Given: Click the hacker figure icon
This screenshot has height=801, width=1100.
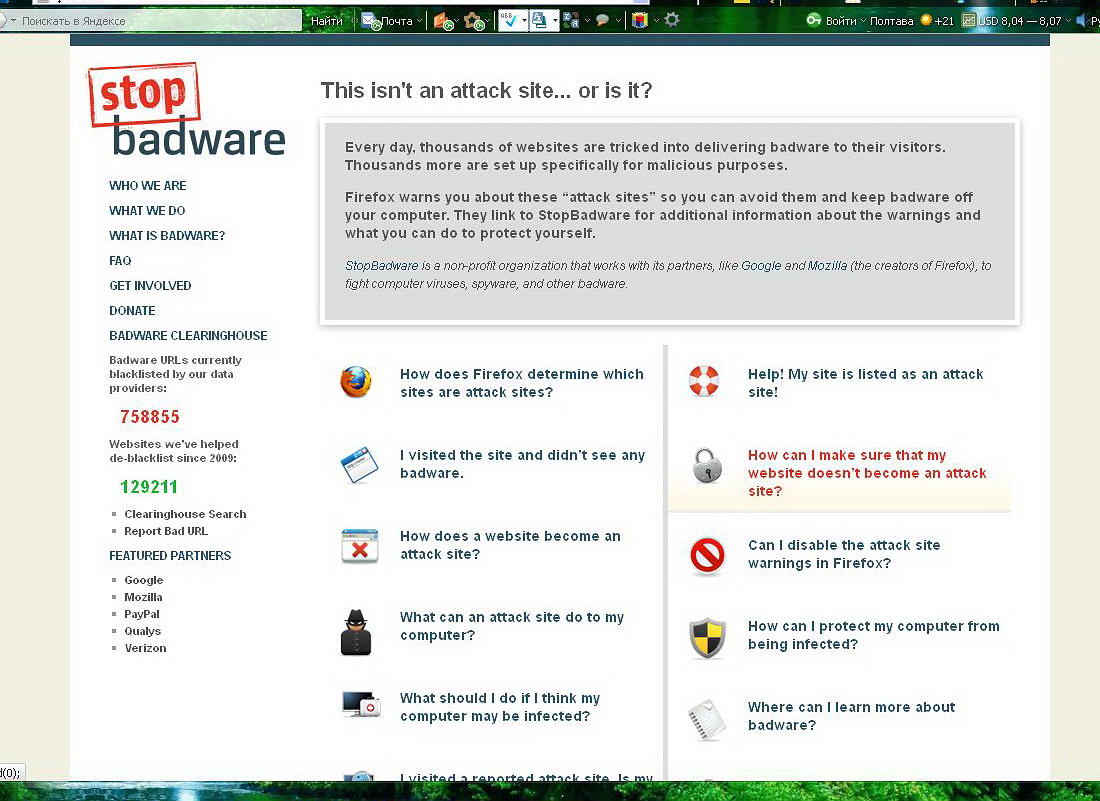Looking at the screenshot, I should 356,632.
